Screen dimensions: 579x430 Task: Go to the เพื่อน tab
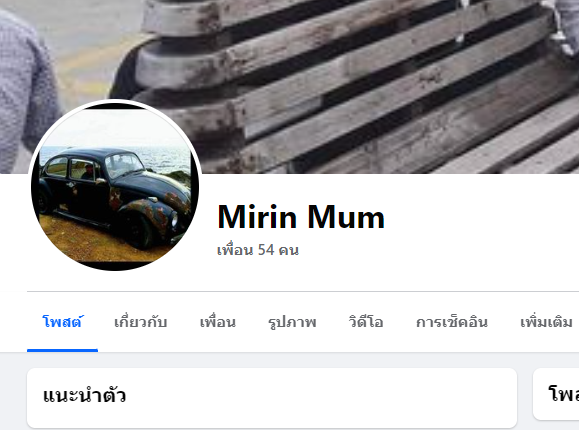pyautogui.click(x=217, y=322)
